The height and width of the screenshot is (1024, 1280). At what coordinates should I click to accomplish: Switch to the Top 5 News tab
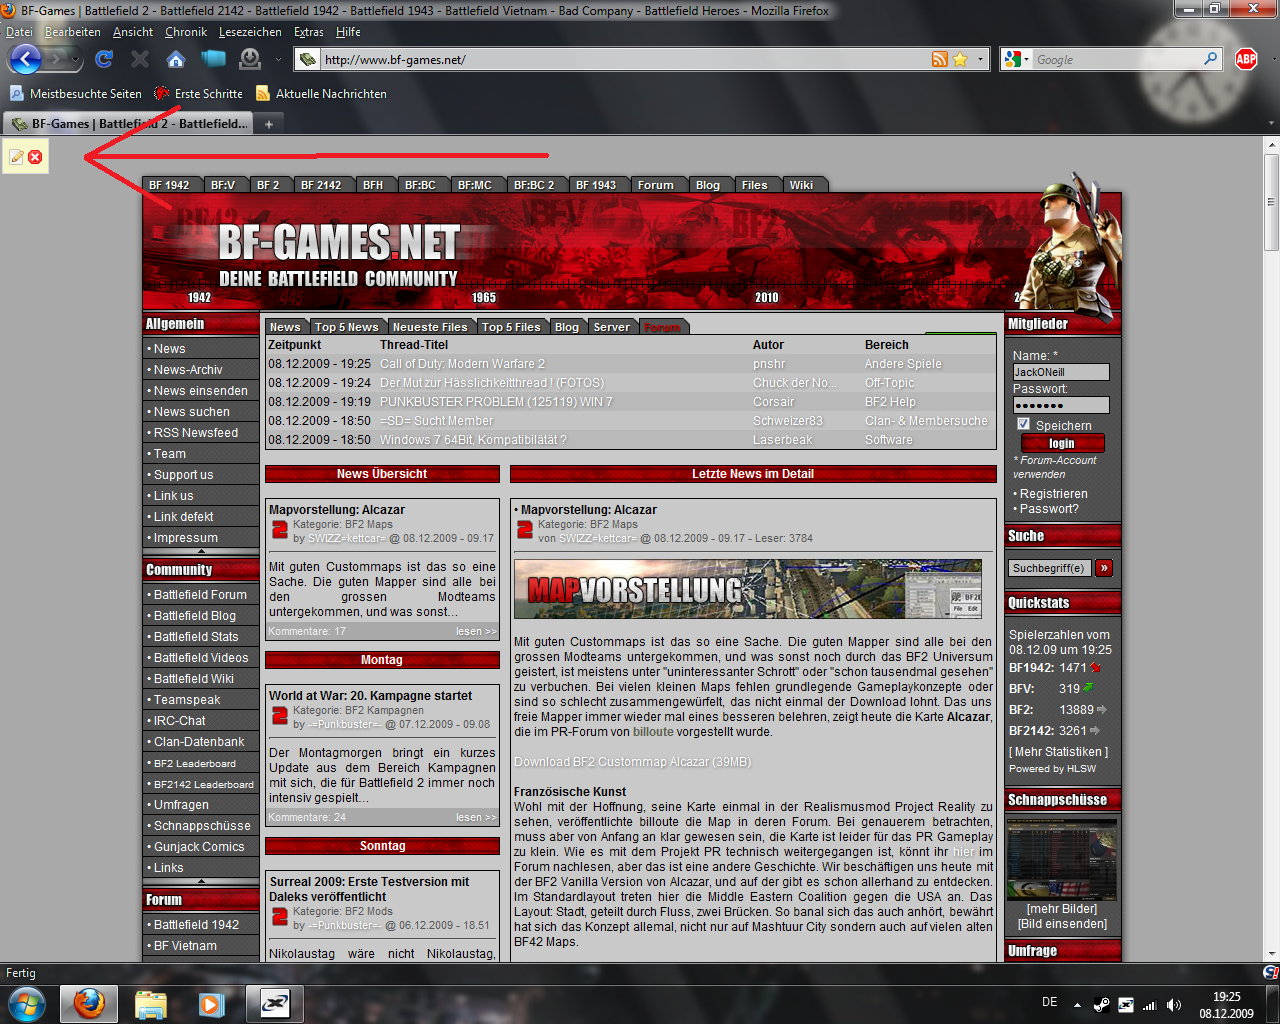pyautogui.click(x=346, y=327)
